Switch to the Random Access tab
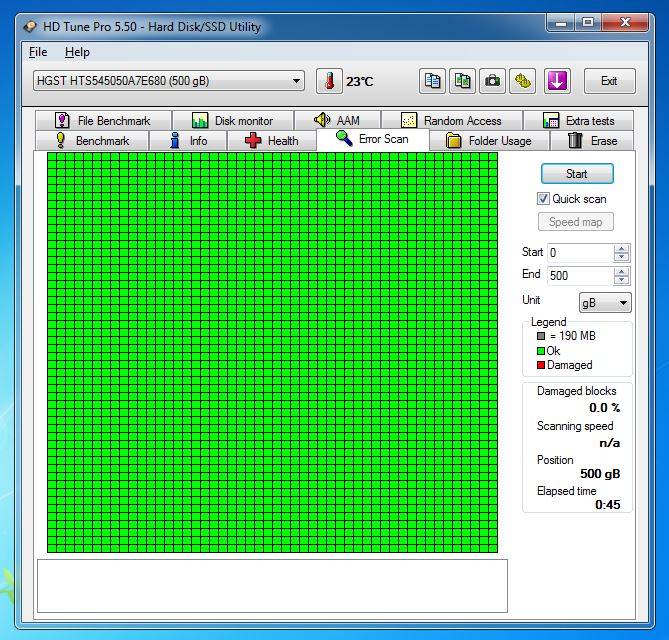Screen dimensions: 669x640 point(452,121)
